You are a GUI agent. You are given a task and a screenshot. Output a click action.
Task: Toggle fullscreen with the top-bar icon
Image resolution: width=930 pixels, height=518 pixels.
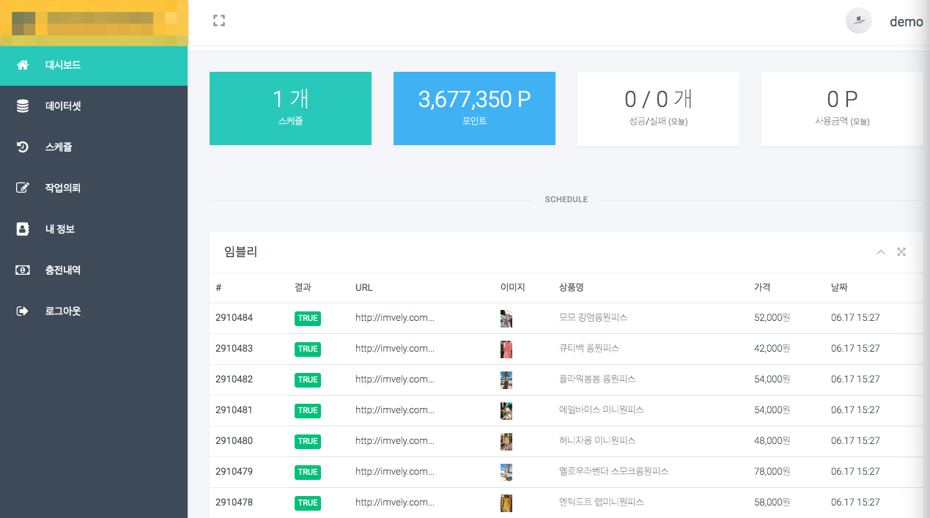point(219,21)
